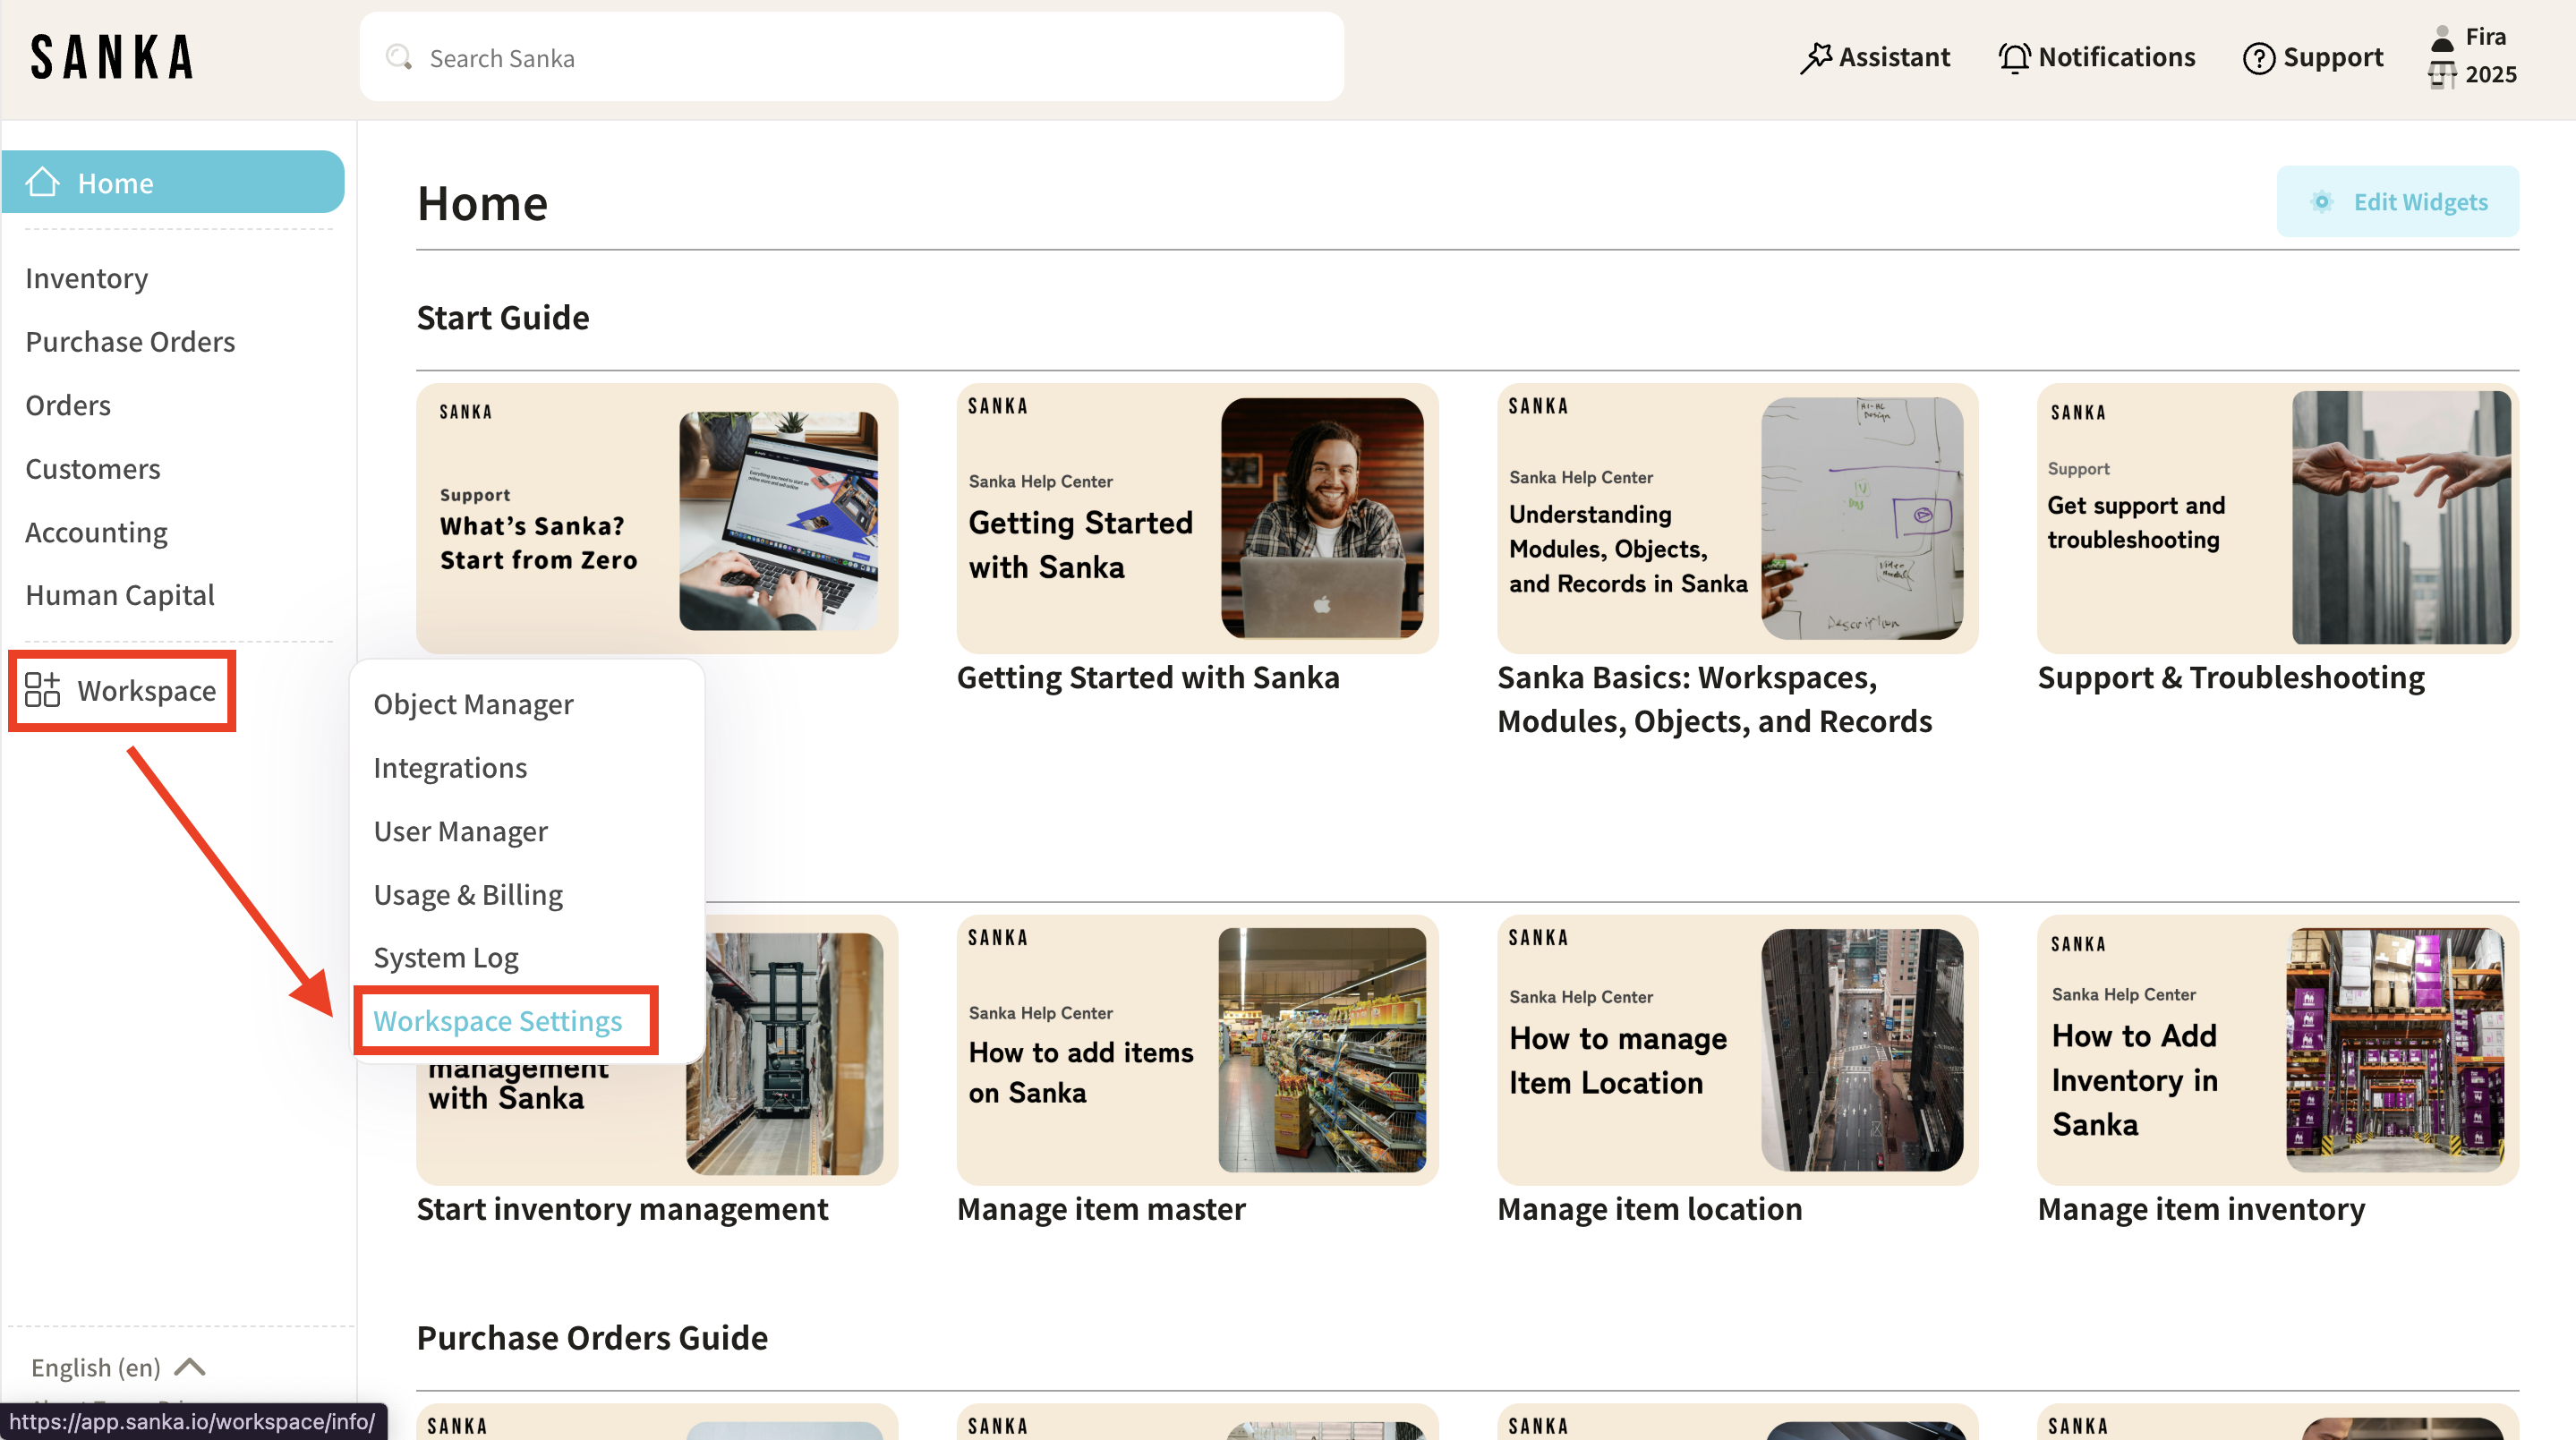
Task: Choose Usage & Billing menu entry
Action: [x=468, y=894]
